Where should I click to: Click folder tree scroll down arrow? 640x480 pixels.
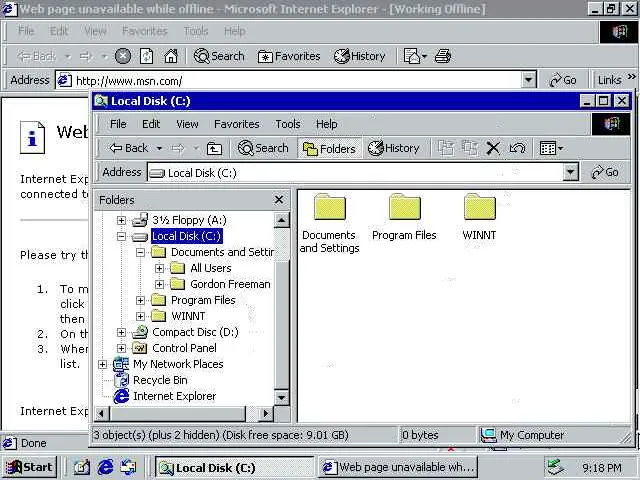pyautogui.click(x=281, y=397)
